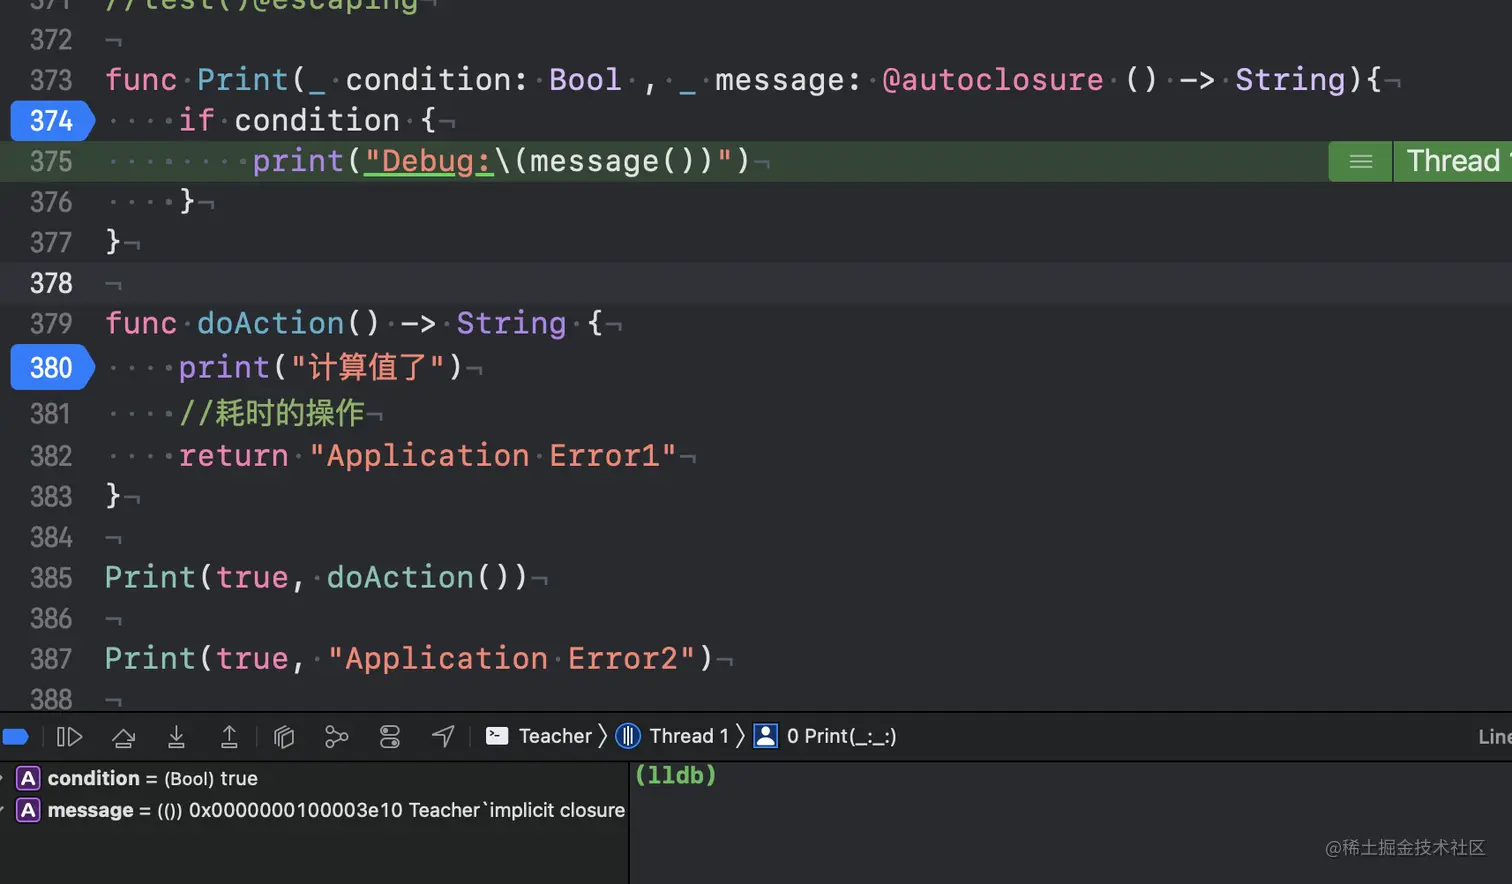Click the "计算值了" string on line 380

[x=368, y=368]
